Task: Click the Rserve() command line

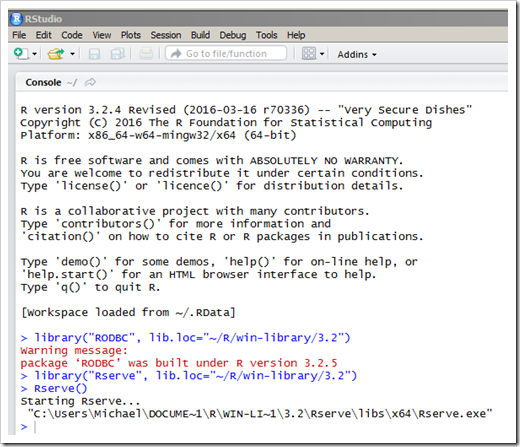Action: 54,388
